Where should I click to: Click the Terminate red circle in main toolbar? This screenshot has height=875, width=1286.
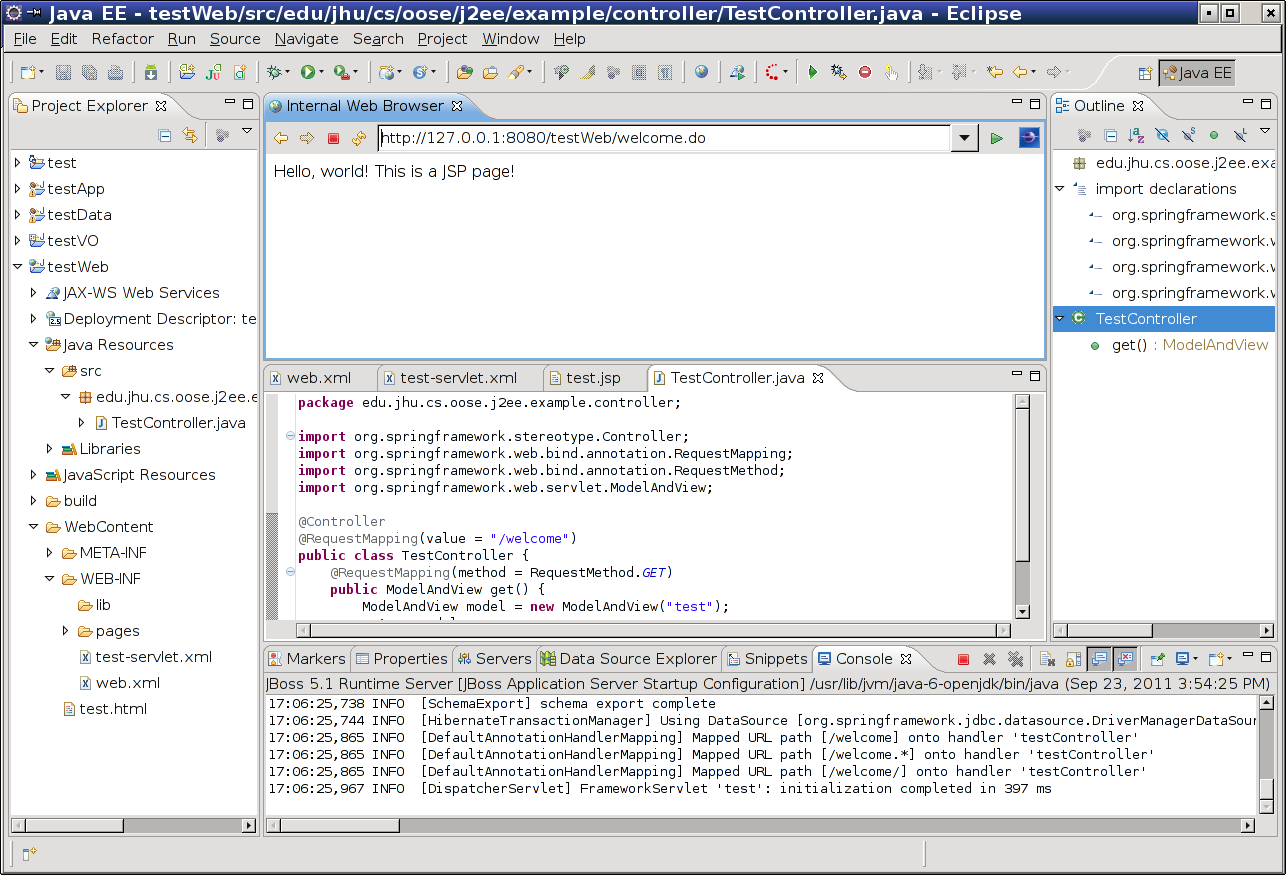[865, 72]
